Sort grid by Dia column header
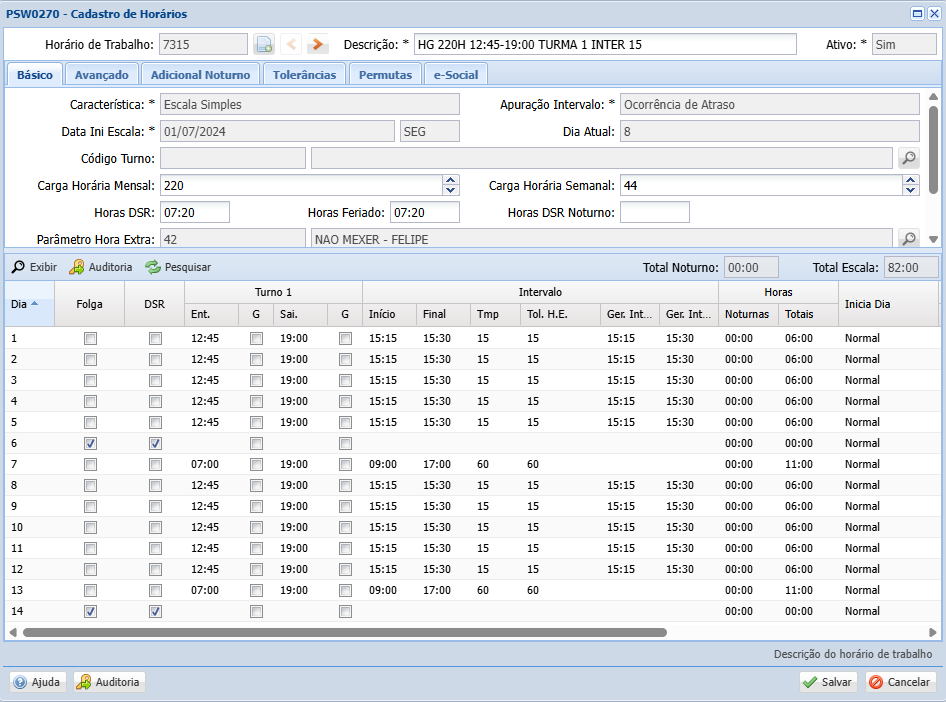The width and height of the screenshot is (946, 702). coord(30,304)
